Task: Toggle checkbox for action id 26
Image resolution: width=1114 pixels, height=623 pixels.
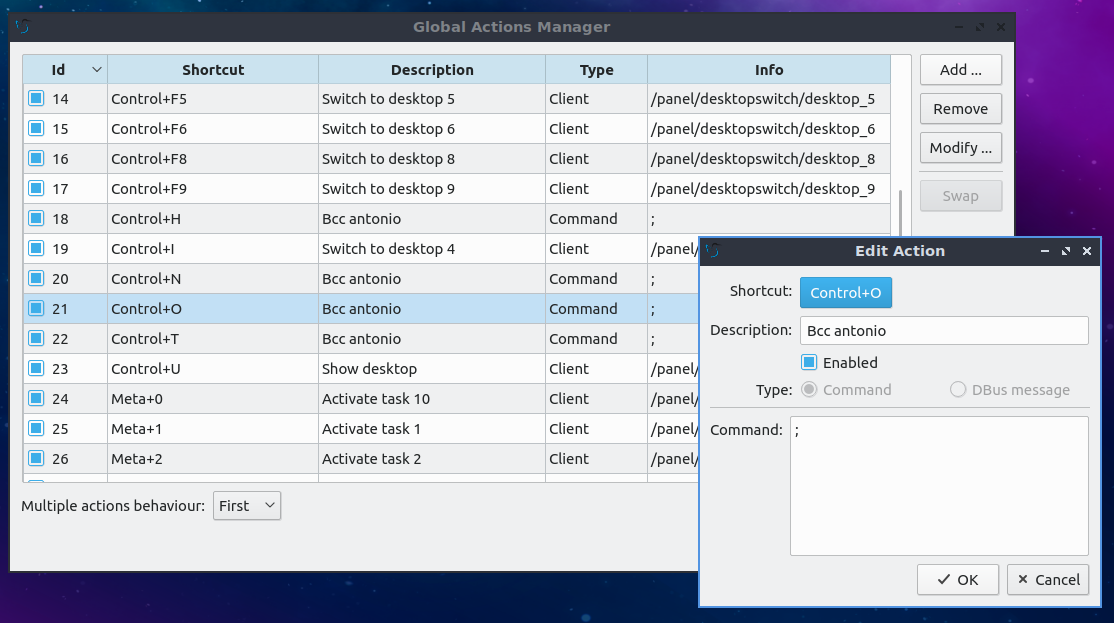Action: (36, 458)
